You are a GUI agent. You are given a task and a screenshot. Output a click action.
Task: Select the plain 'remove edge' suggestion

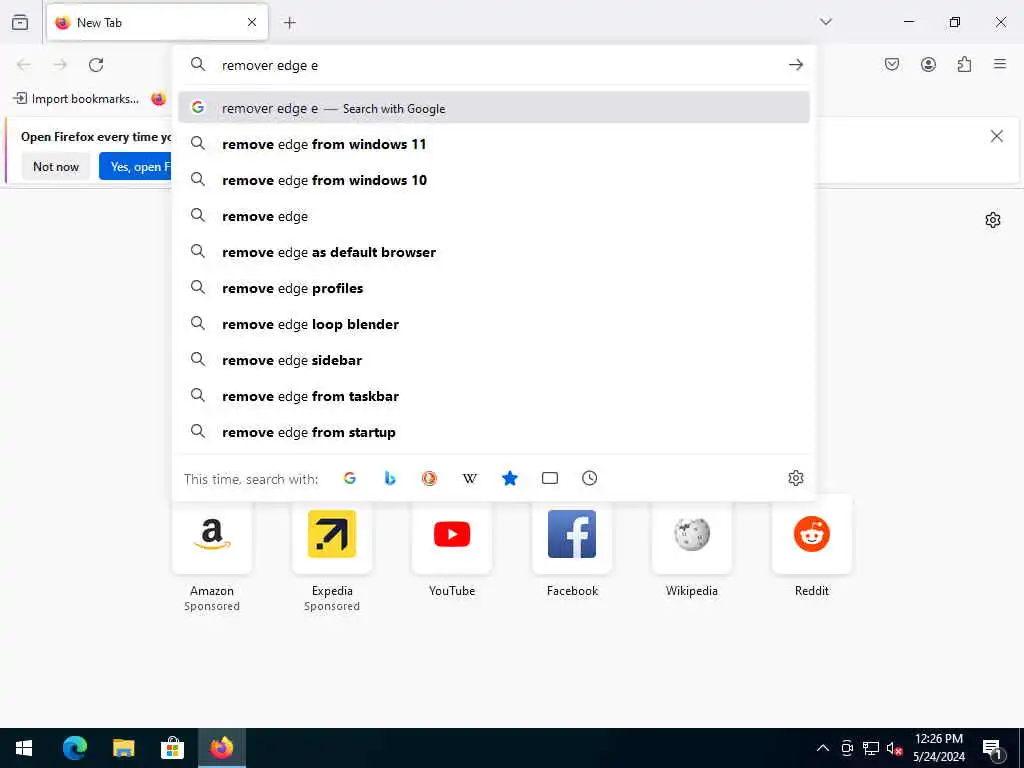494,216
